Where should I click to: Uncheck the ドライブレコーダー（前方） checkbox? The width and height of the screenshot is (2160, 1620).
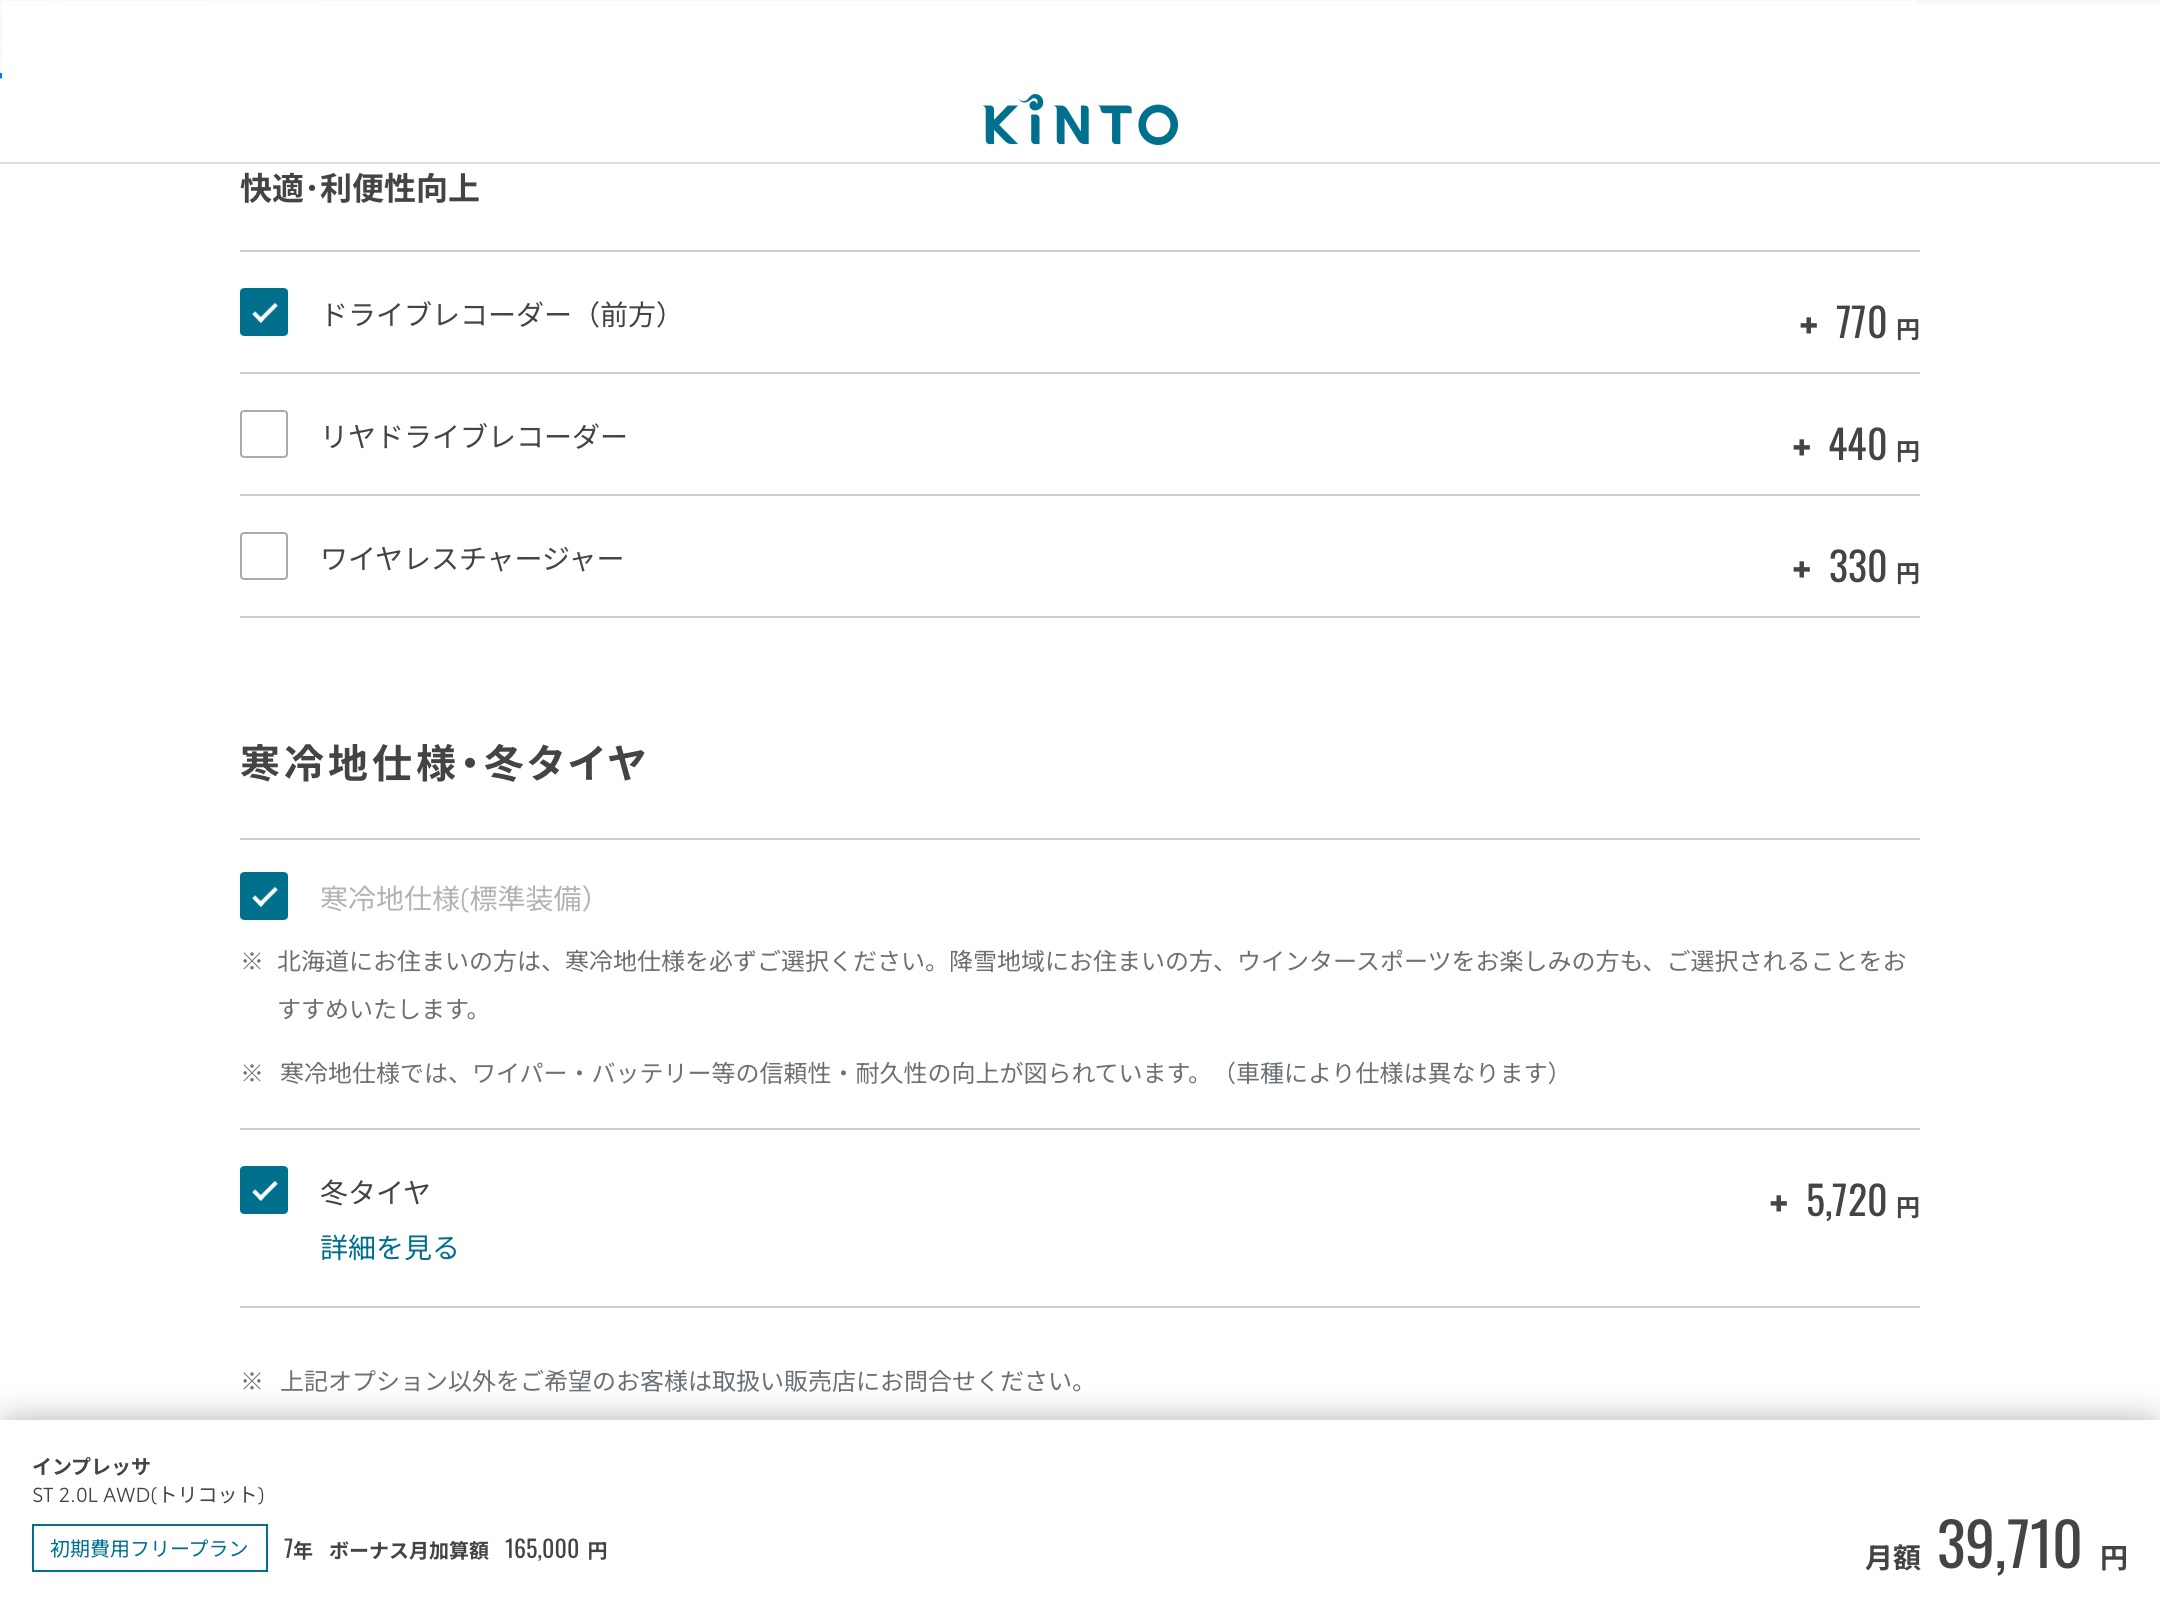[x=264, y=312]
